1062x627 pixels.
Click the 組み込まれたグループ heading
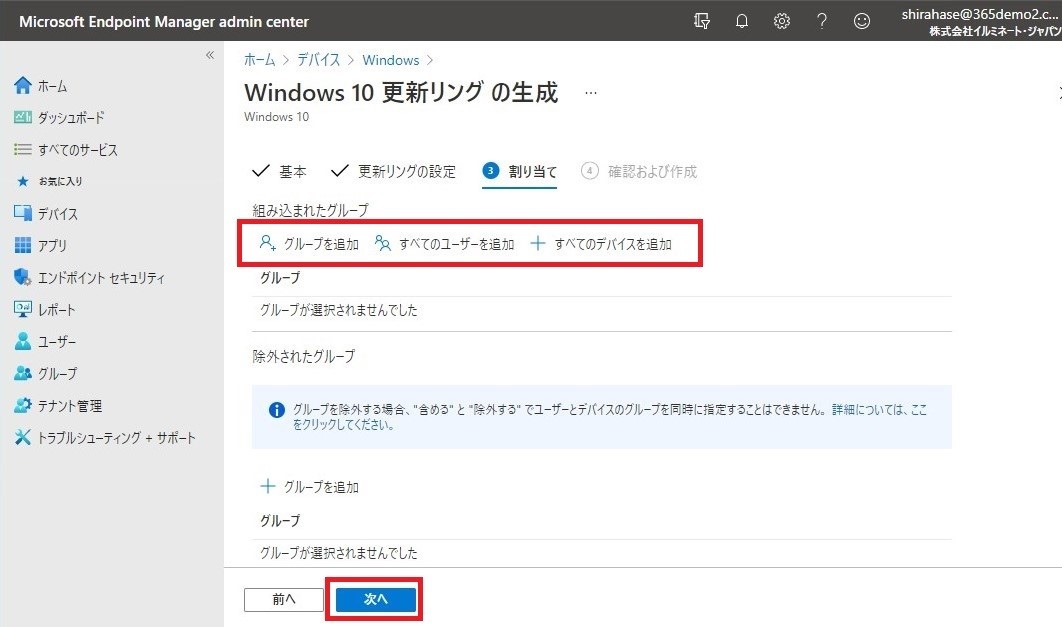coord(310,211)
